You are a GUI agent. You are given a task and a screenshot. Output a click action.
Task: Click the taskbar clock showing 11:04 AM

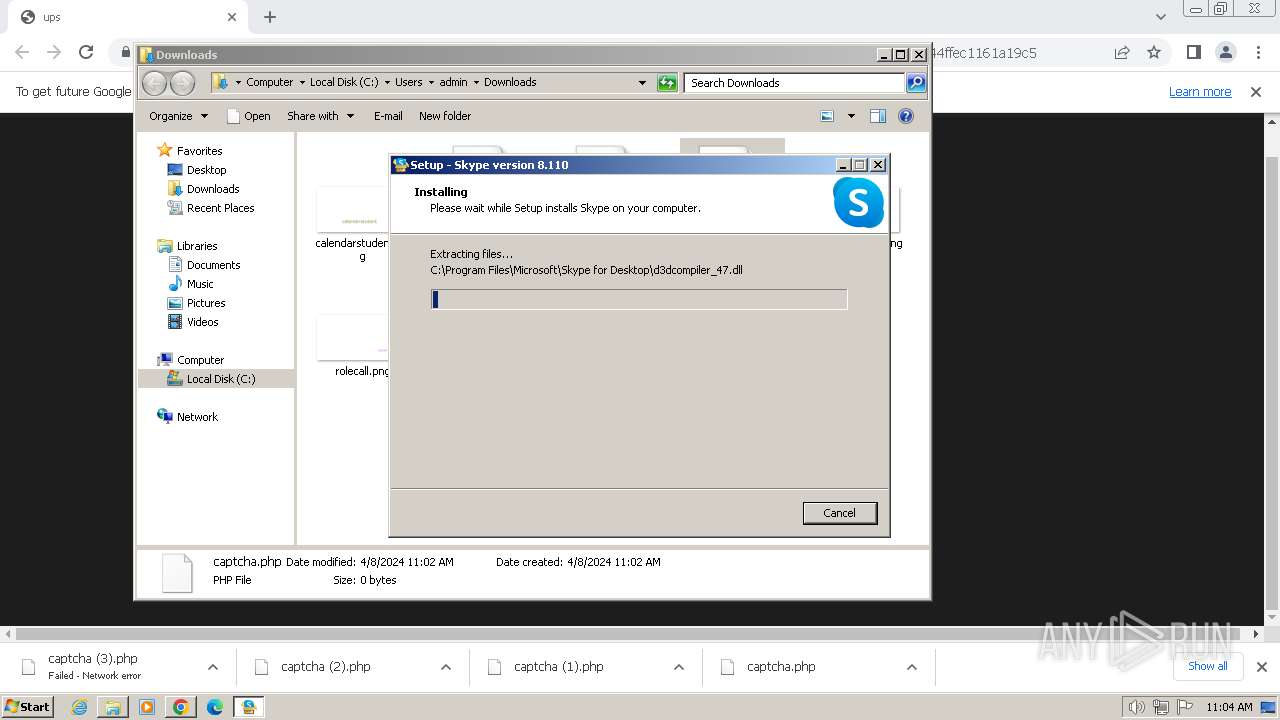tap(1229, 707)
